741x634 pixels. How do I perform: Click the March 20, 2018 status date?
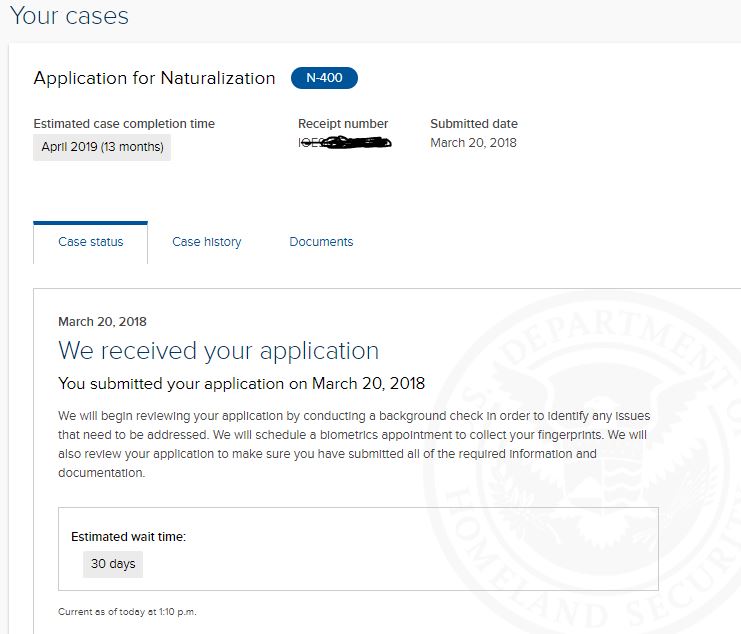[x=103, y=322]
